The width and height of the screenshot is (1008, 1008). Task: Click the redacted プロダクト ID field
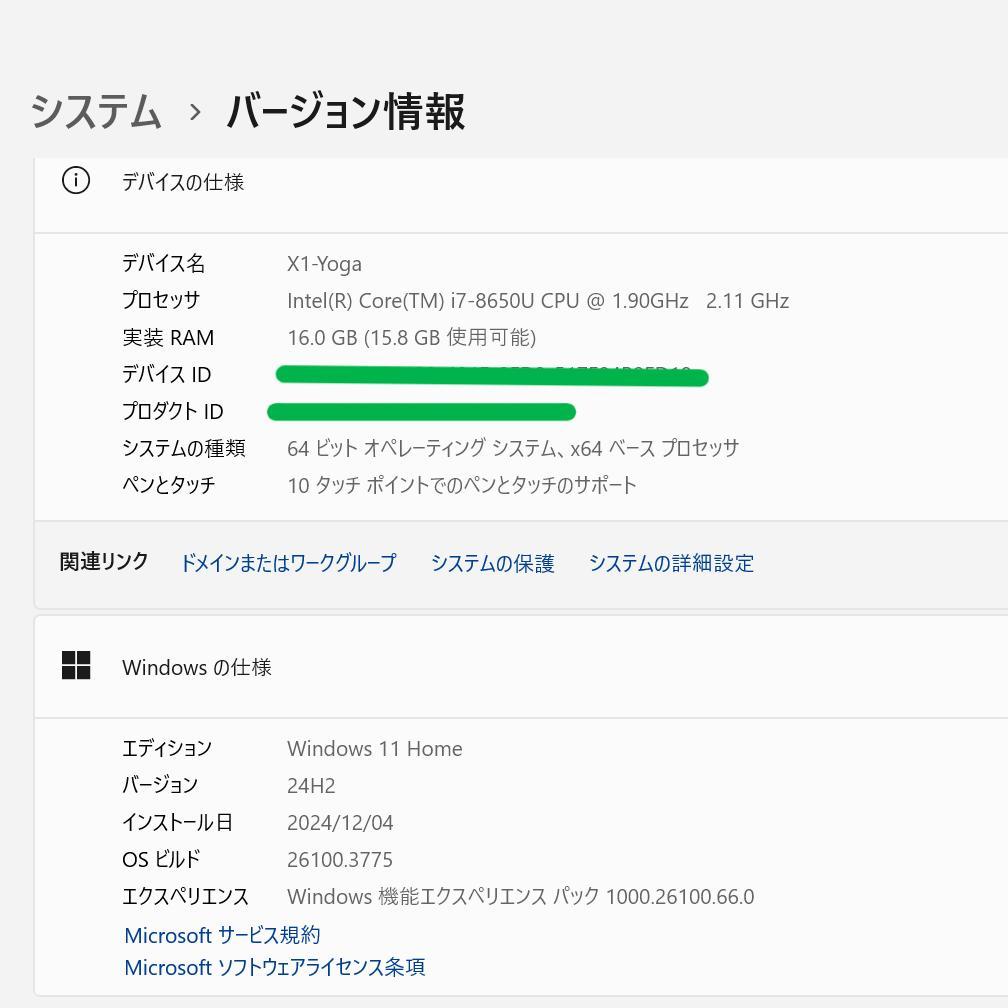pos(422,411)
